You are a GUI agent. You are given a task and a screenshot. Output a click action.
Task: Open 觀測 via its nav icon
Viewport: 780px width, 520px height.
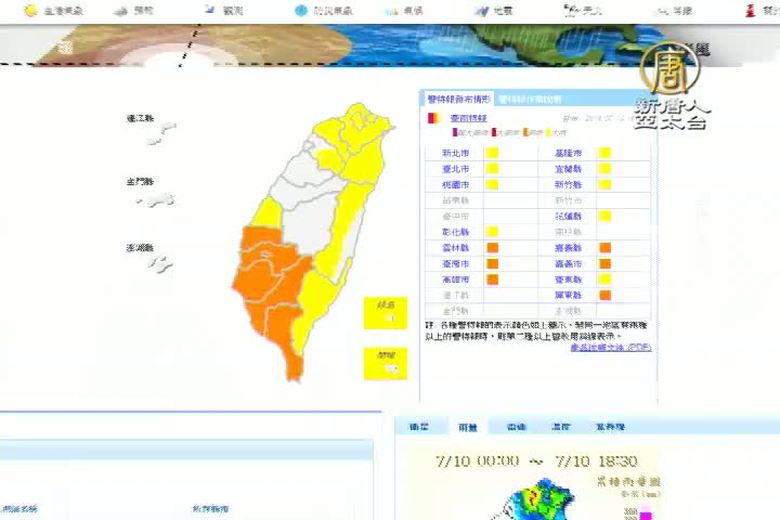[x=209, y=11]
